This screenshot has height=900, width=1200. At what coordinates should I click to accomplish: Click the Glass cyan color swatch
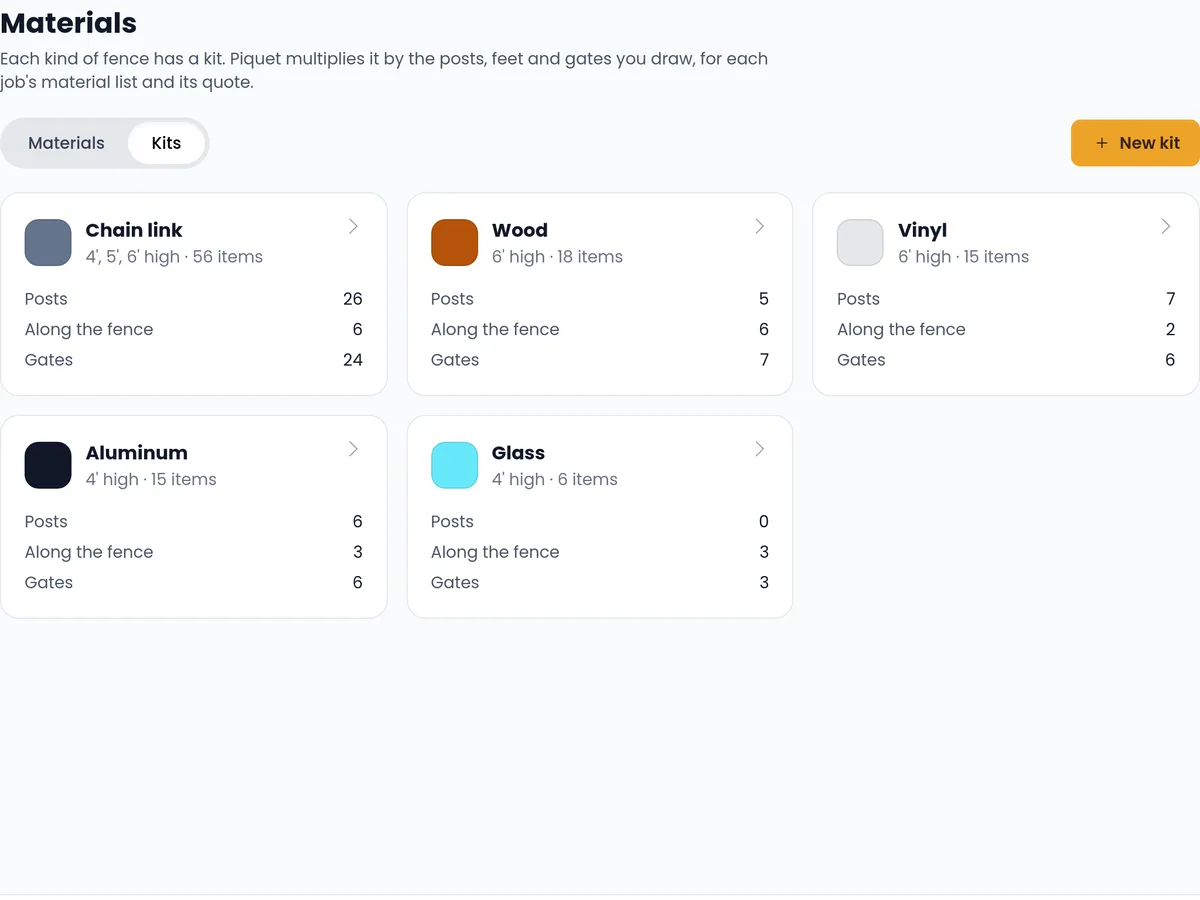tap(454, 466)
